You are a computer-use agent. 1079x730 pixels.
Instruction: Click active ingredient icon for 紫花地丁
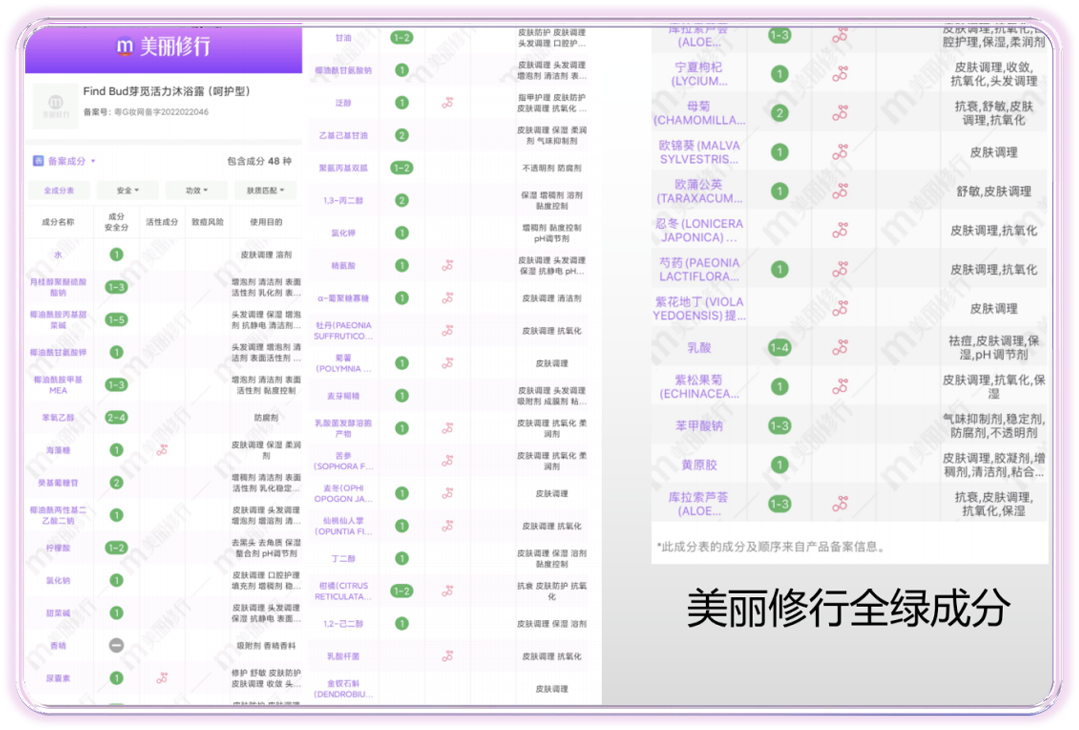point(840,308)
